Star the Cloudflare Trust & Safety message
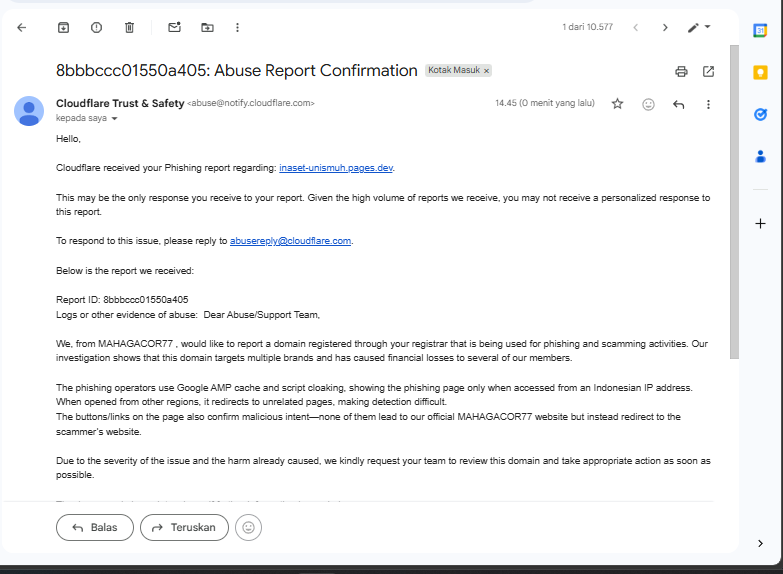The width and height of the screenshot is (783, 574). [x=617, y=104]
